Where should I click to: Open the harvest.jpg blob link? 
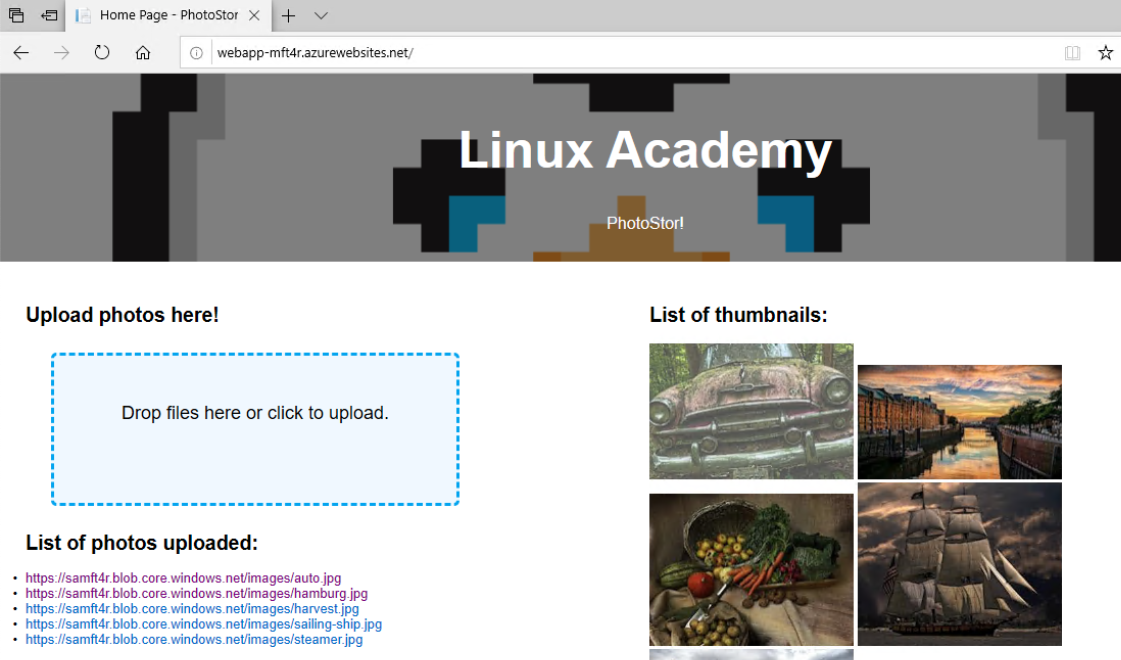point(192,609)
